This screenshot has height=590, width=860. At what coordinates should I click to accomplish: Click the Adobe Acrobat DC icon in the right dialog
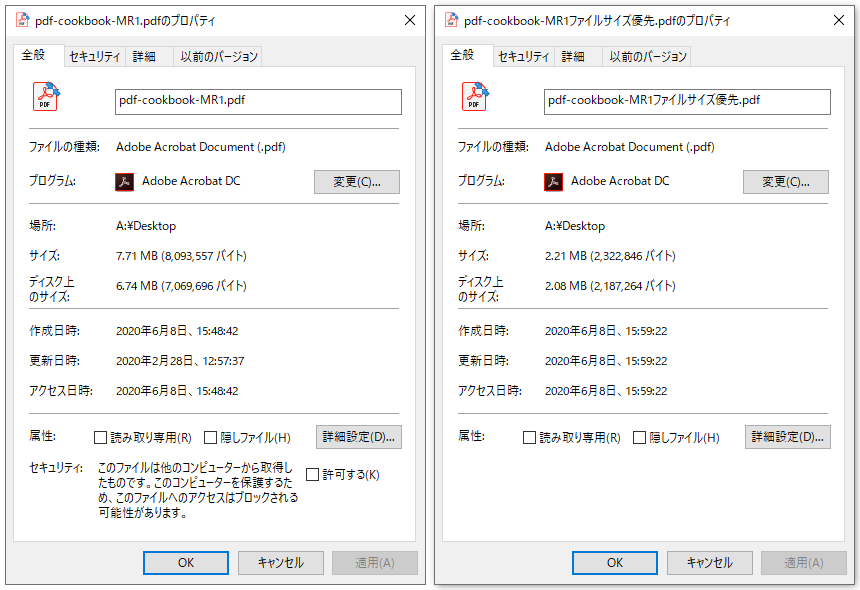[x=553, y=182]
